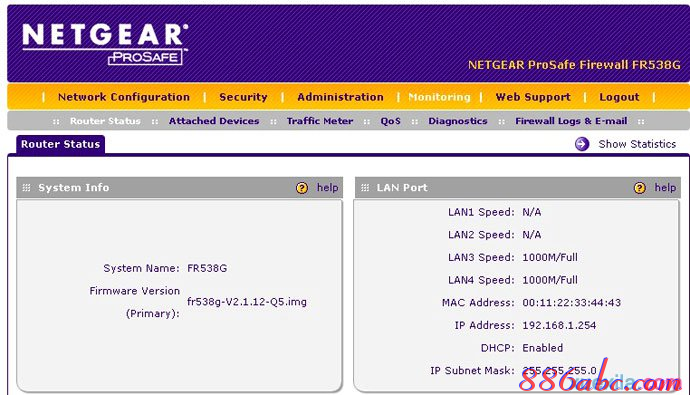Click the LAN3 Speed 1000M/Full value
This screenshot has width=690, height=395.
coord(550,257)
